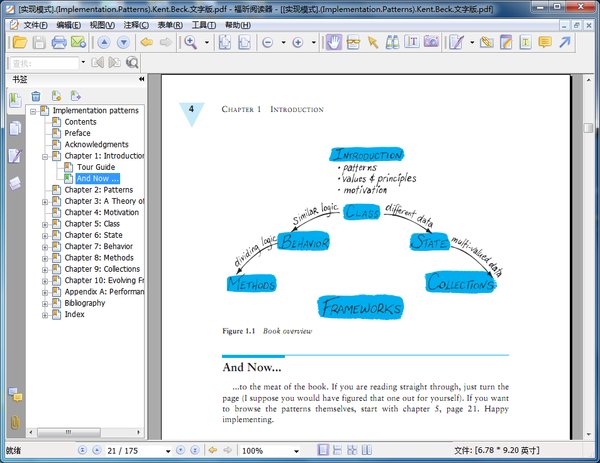
Task: Open the 编辑 menu
Action: [x=68, y=25]
